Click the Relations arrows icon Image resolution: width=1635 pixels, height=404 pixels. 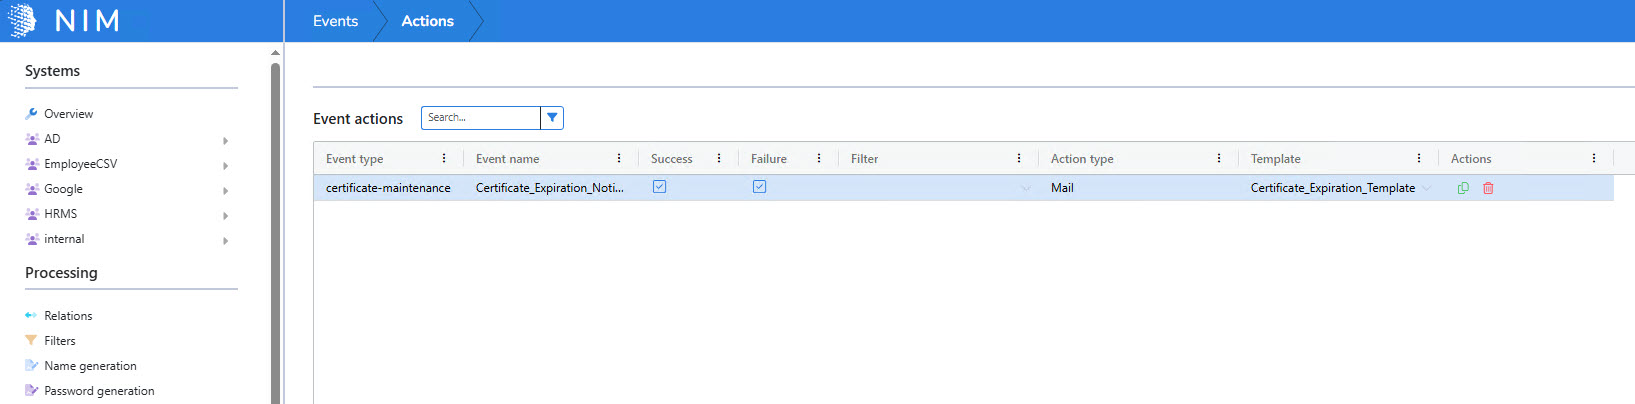pos(31,316)
